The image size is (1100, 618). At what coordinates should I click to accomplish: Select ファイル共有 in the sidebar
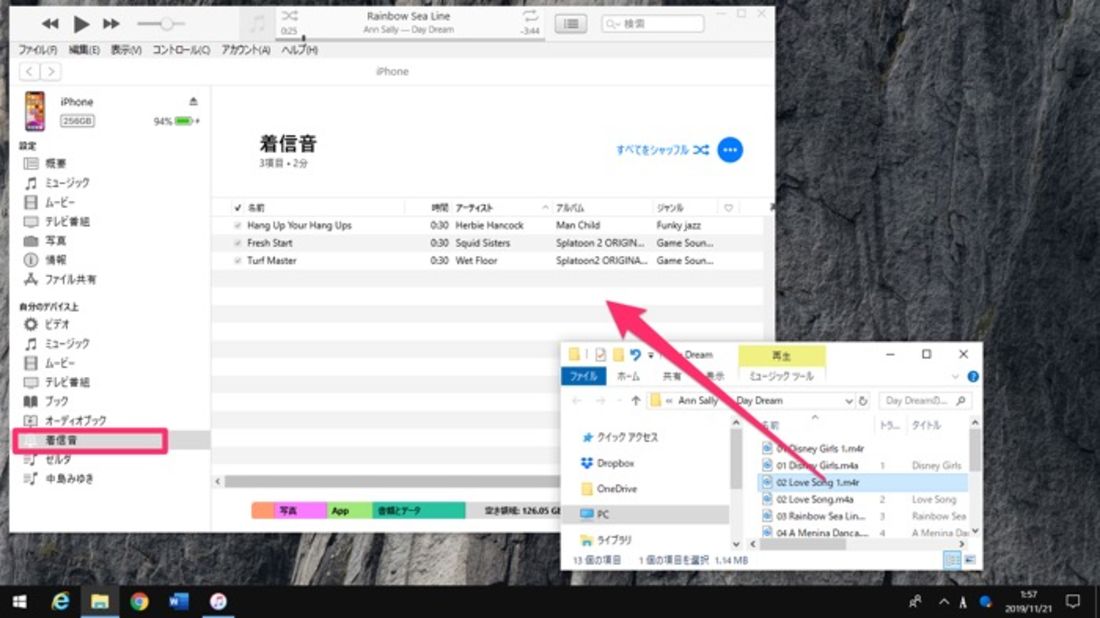(x=70, y=279)
